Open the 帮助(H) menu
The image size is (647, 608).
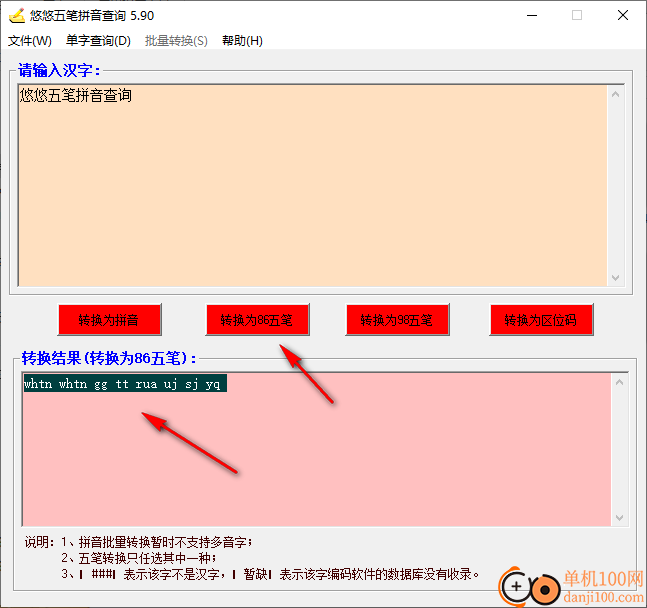point(242,41)
